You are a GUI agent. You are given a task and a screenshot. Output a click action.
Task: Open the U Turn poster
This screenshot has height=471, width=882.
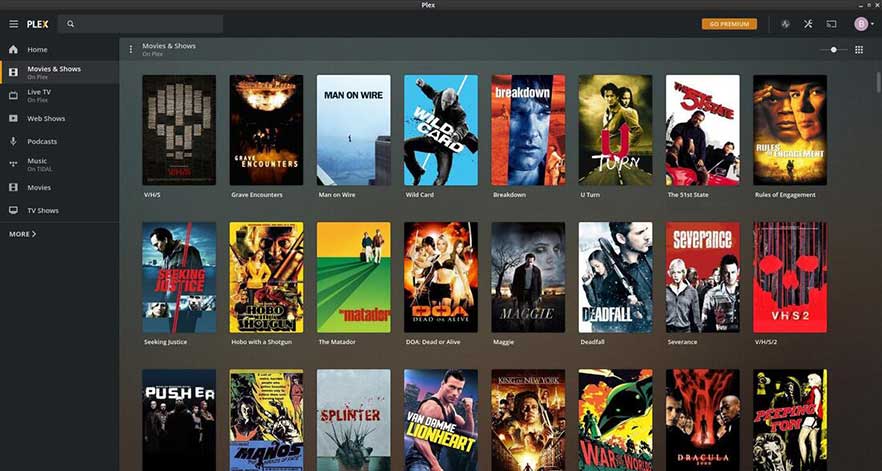(615, 130)
